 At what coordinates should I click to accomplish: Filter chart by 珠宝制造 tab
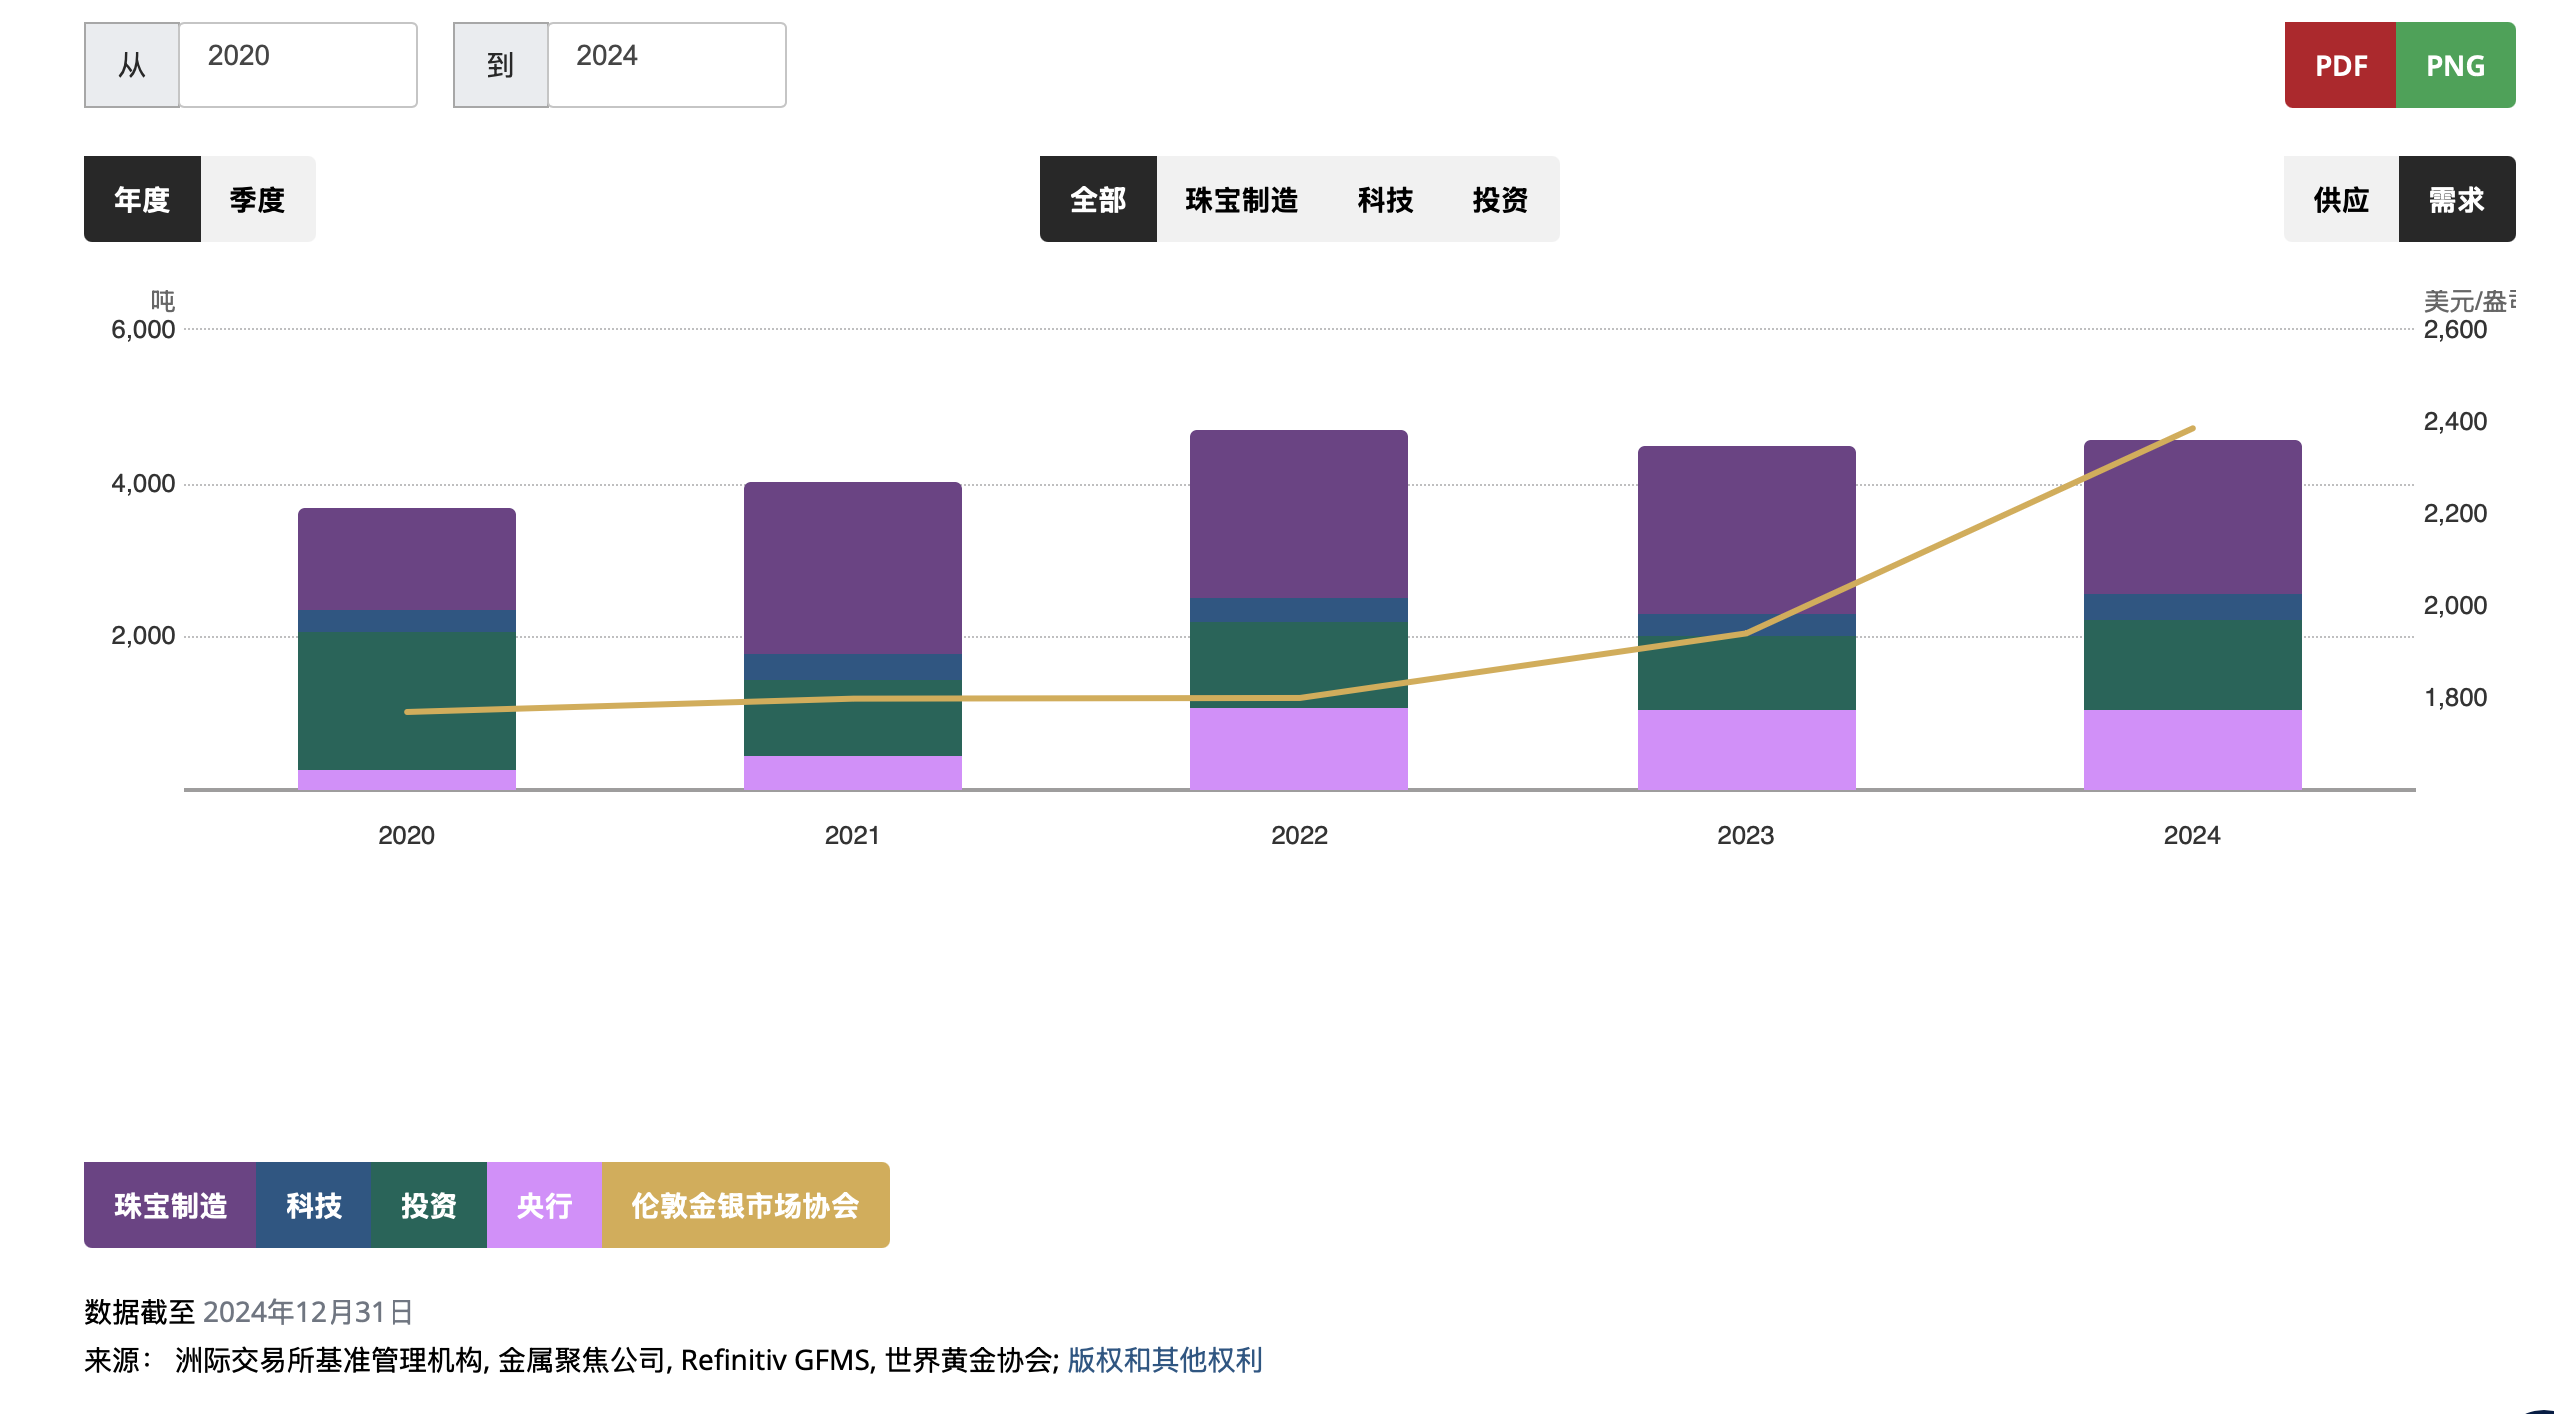click(1241, 199)
